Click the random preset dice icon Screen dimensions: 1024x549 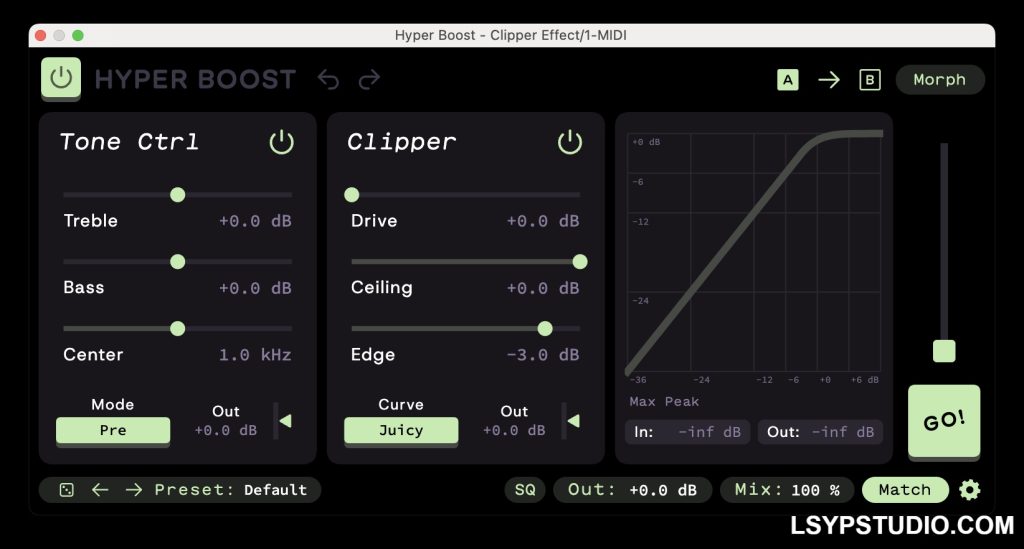pos(67,490)
